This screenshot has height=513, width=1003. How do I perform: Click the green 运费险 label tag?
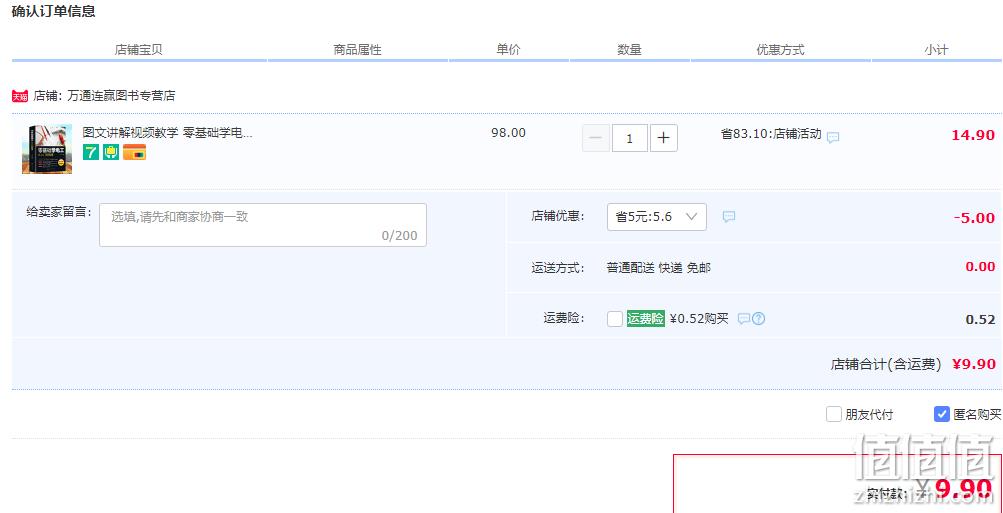[645, 319]
